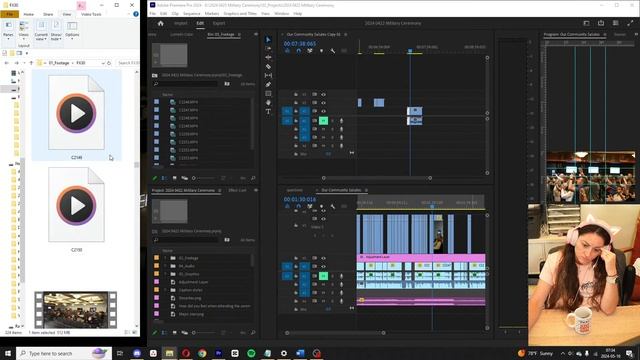This screenshot has height=360, width=640.
Task: Open the Sequence menu in Premiere
Action: point(191,13)
